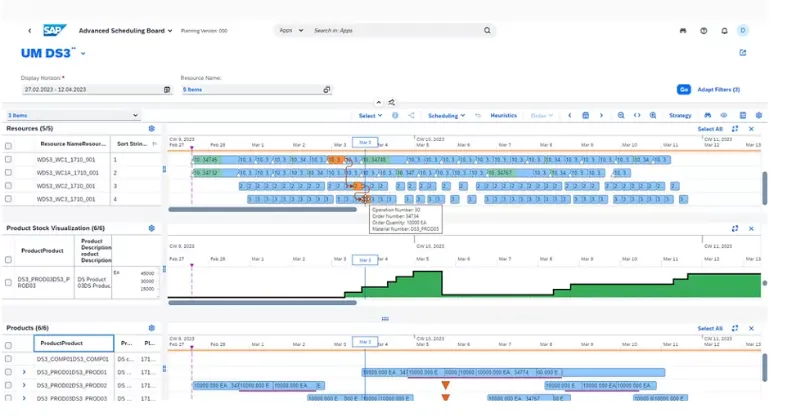The height and width of the screenshot is (418, 812).
Task: Click the network relationships toolbar icon
Action: tap(411, 116)
